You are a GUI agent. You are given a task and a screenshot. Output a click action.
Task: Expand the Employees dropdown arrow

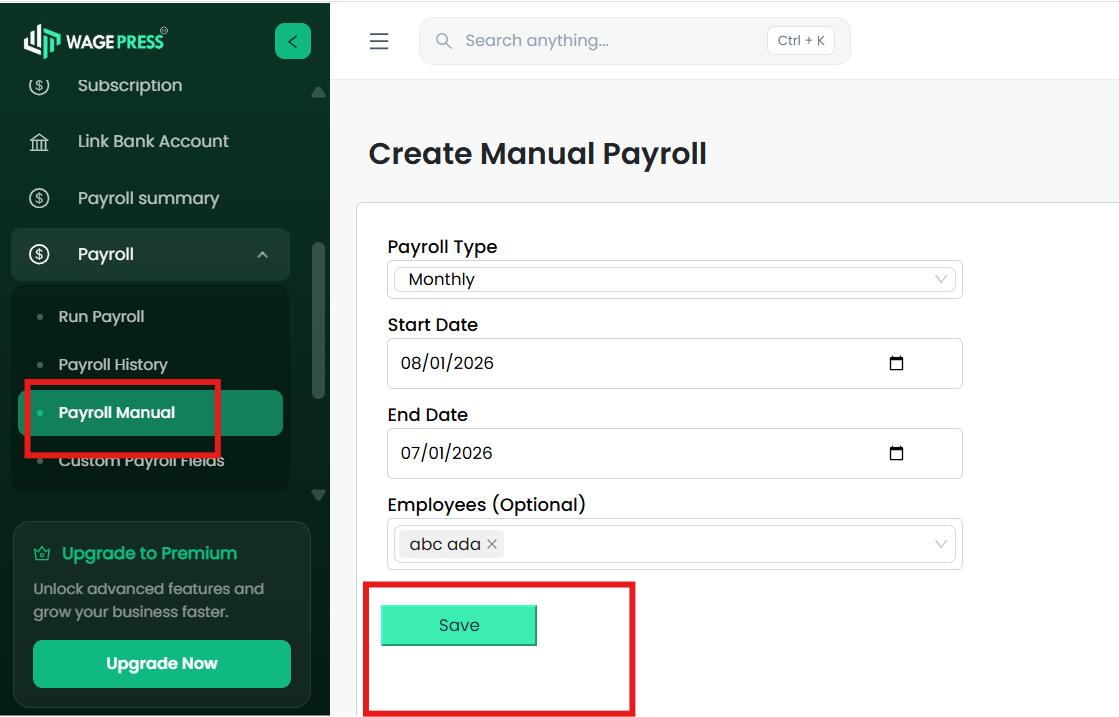click(941, 544)
